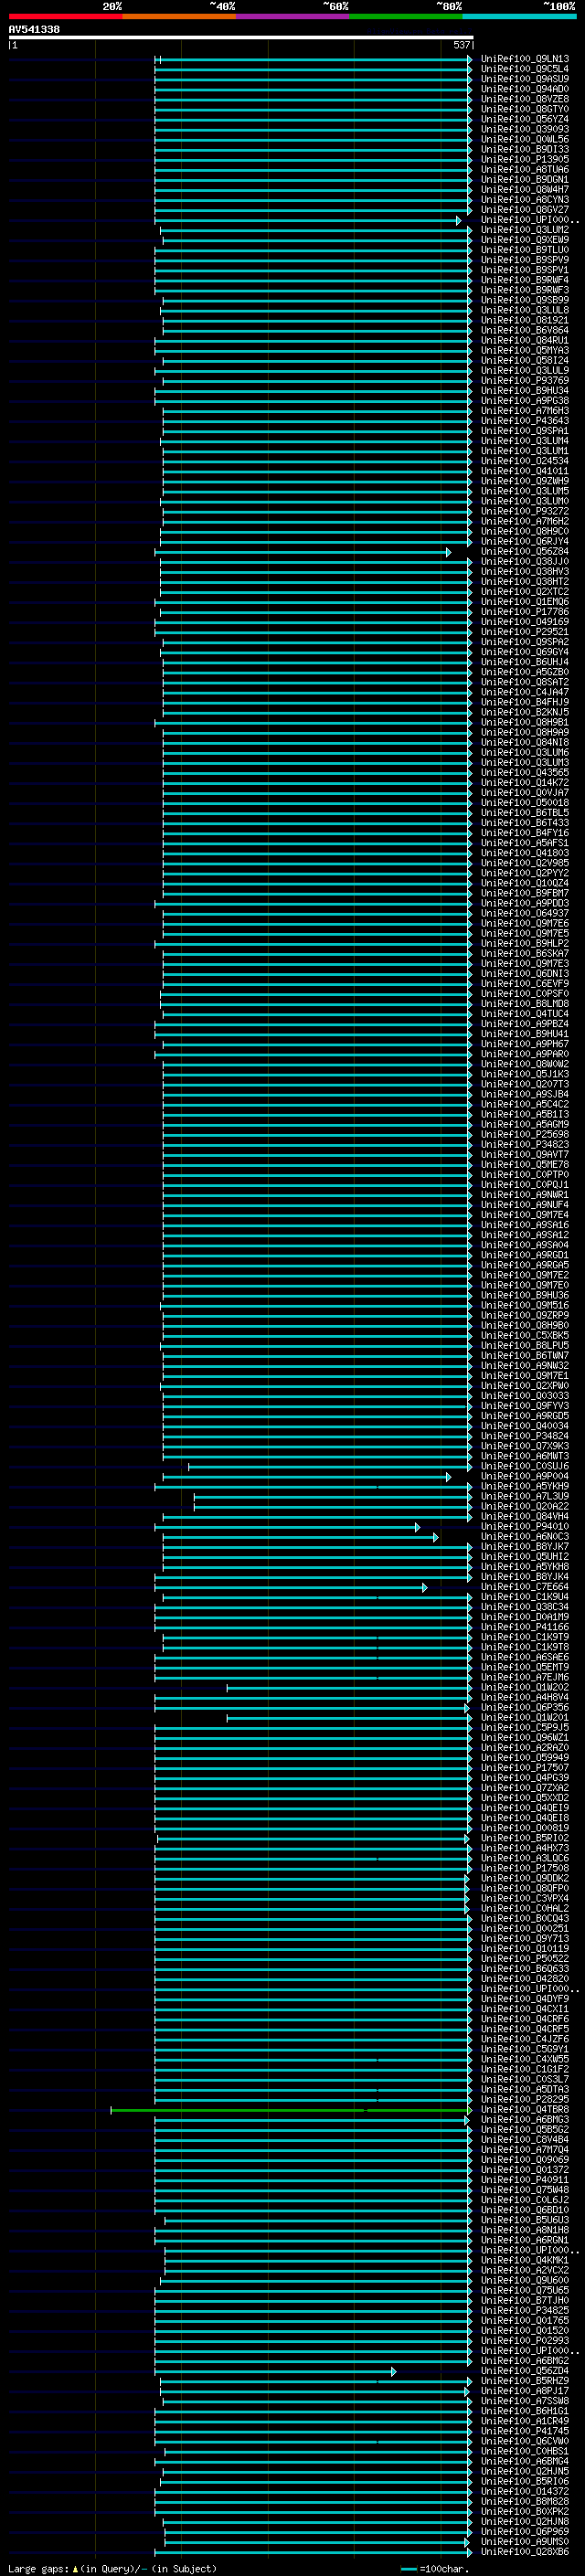Image resolution: width=585 pixels, height=2576 pixels.
Task: Click label UniRef100_B6H1G1
Action: tap(525, 2411)
